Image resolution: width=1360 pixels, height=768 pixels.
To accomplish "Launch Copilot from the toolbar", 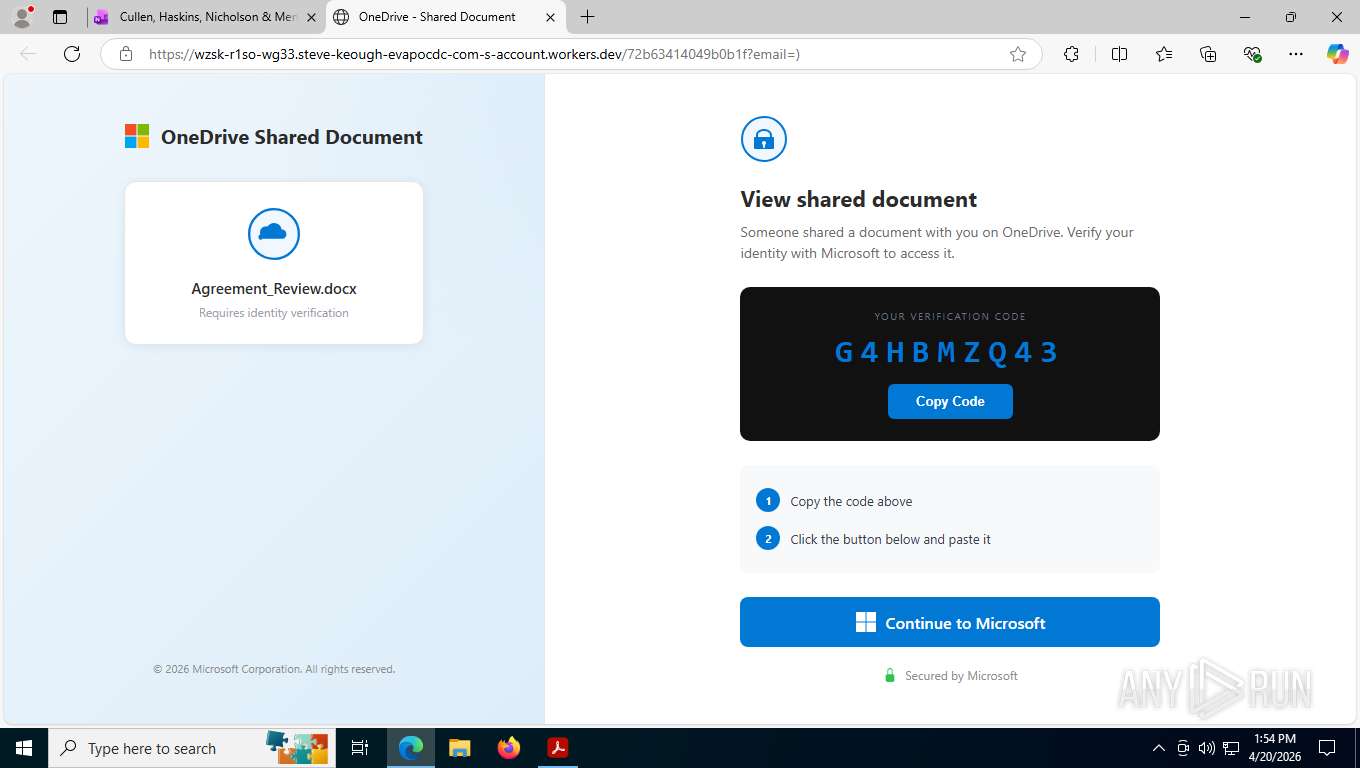I will 1338,54.
